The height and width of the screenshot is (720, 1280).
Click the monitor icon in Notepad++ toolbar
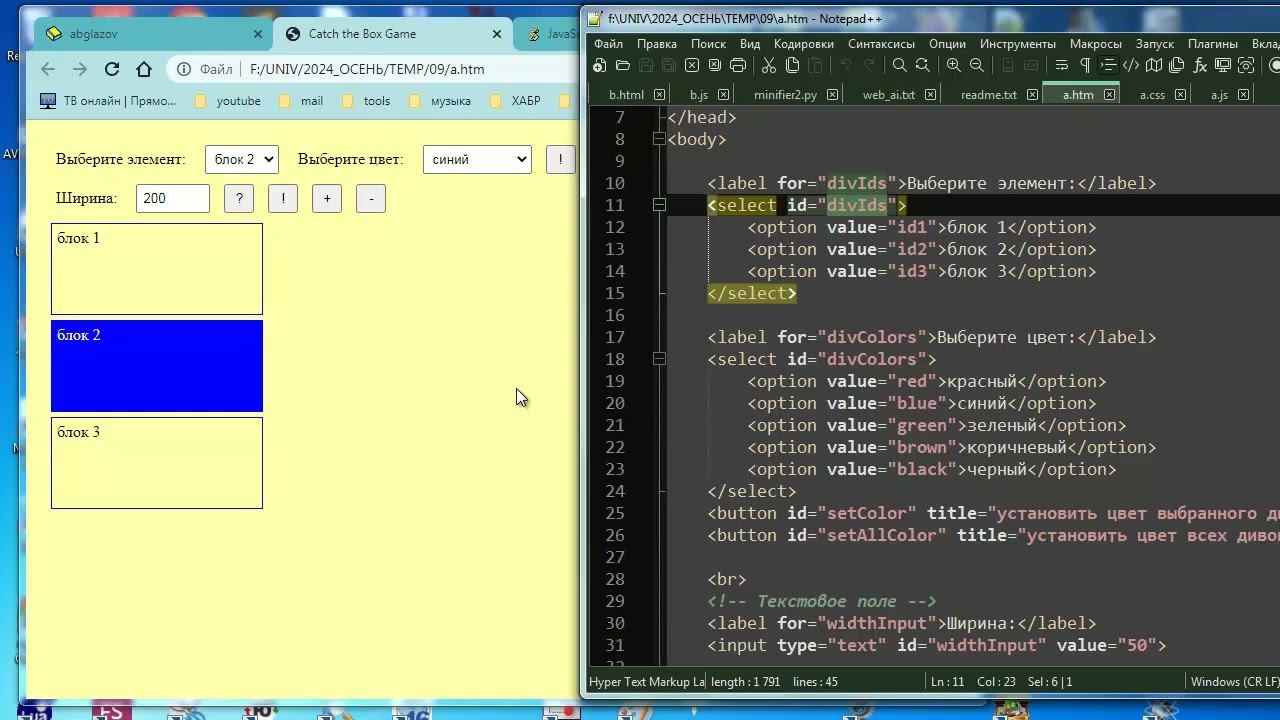(x=1223, y=65)
